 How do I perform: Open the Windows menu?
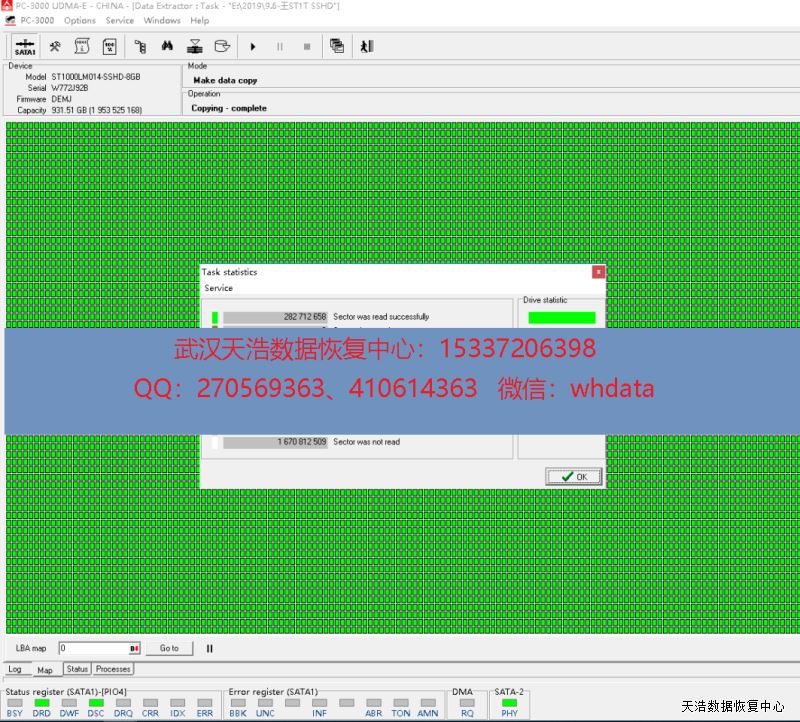click(162, 20)
